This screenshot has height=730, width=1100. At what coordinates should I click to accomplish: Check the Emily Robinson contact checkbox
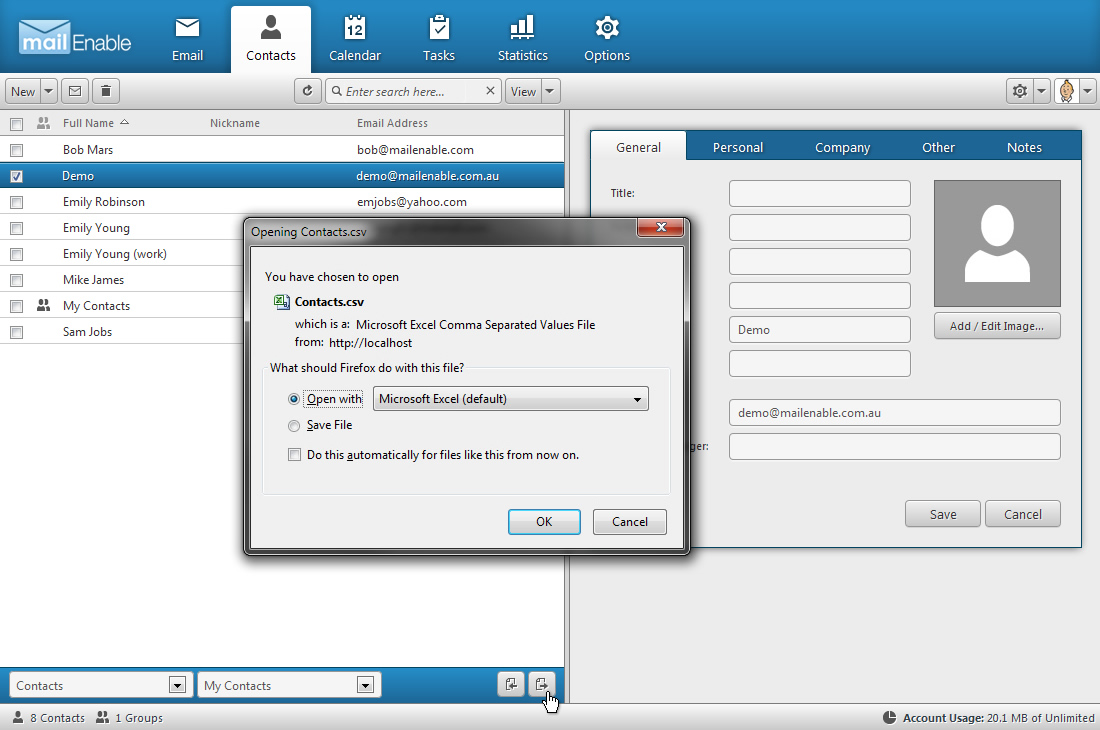pos(17,202)
